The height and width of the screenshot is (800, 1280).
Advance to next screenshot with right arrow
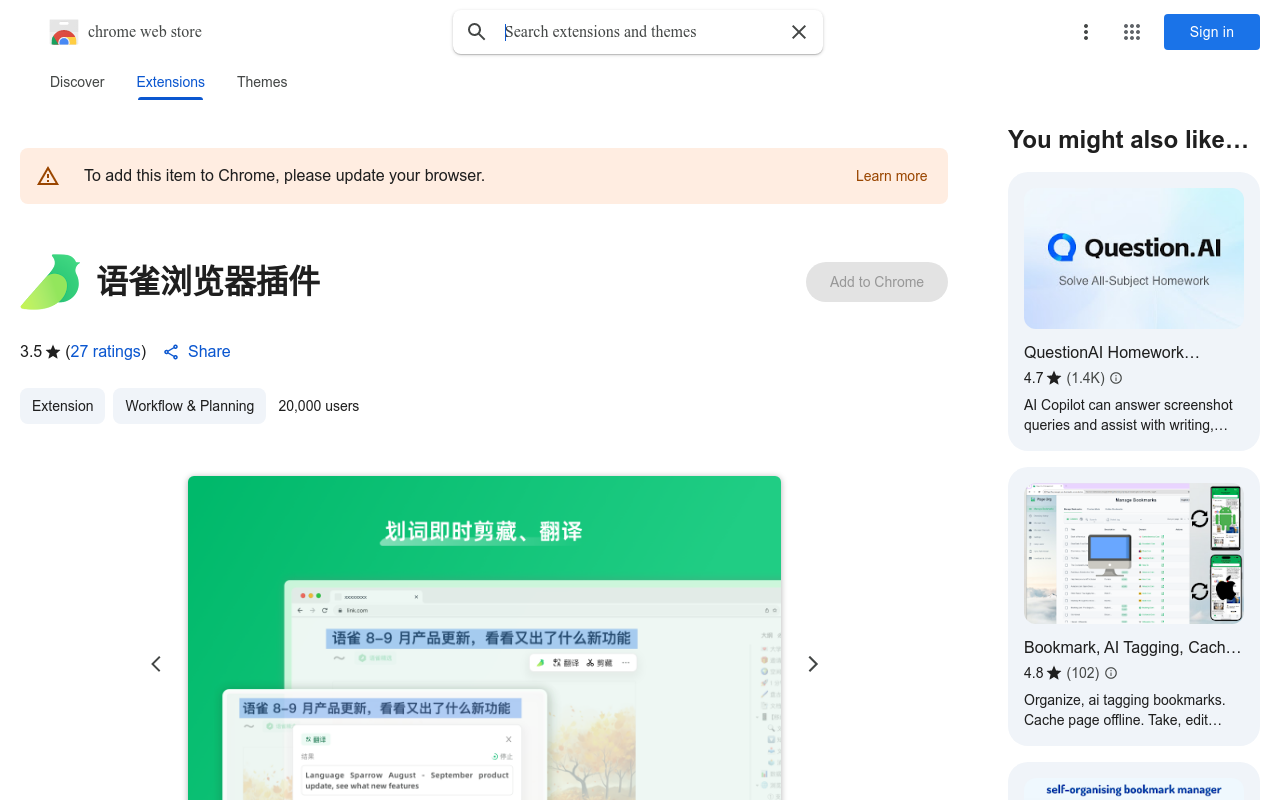pos(813,664)
